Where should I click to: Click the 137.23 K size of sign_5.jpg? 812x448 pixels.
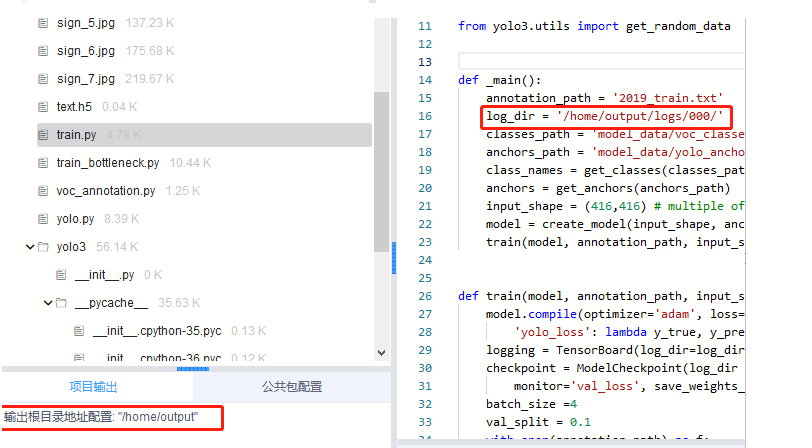[149, 23]
